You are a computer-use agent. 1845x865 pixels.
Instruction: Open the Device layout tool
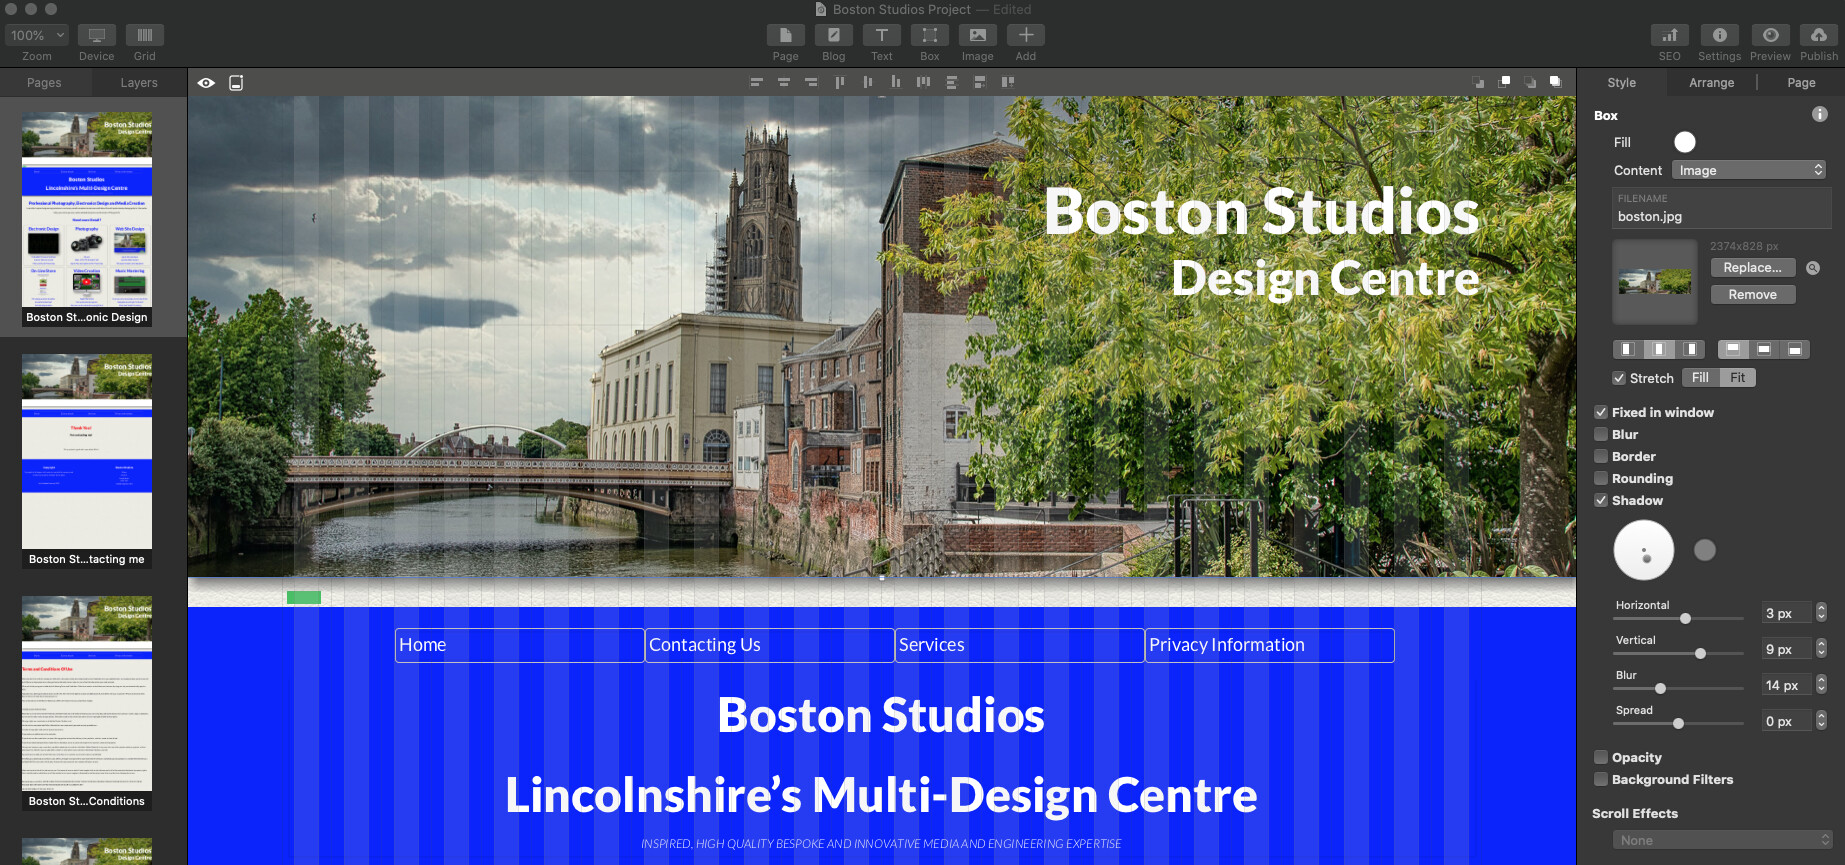[97, 35]
